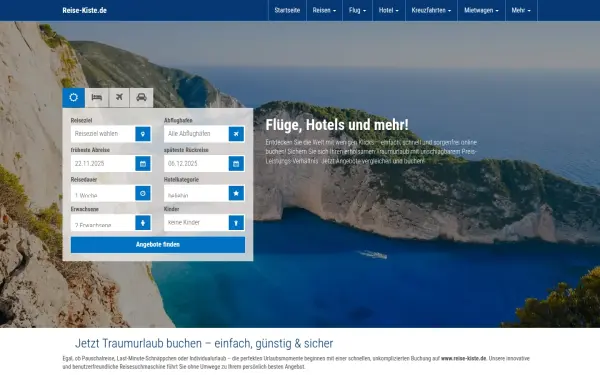The image size is (600, 375).
Task: Expand the Kreuzfahrten menu
Action: [431, 10]
